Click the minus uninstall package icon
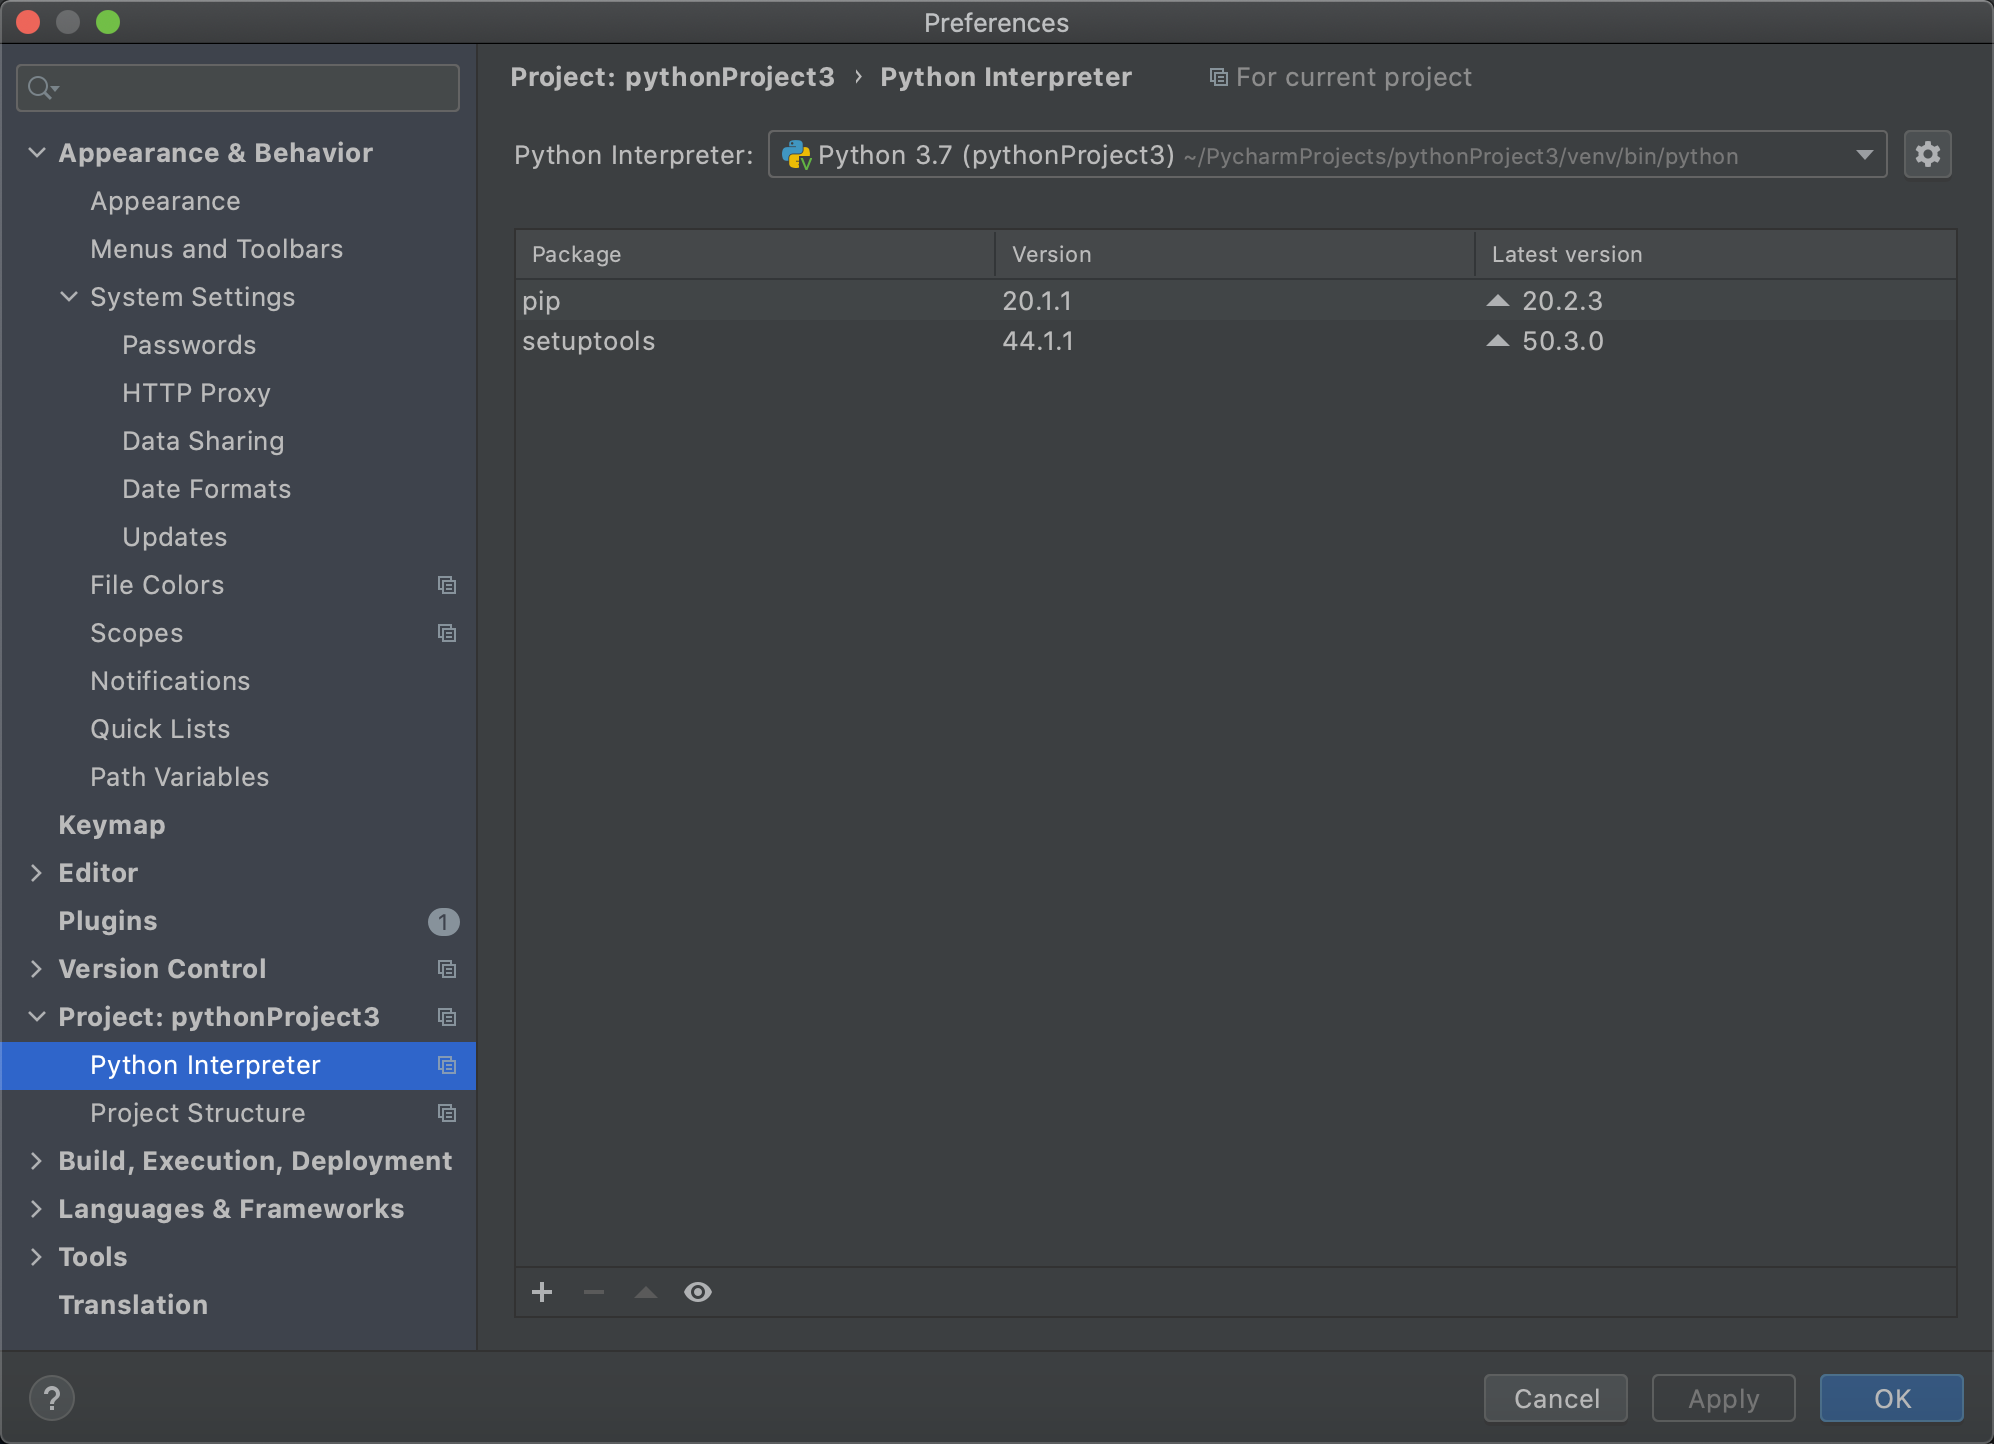The height and width of the screenshot is (1444, 1994). coord(594,1292)
